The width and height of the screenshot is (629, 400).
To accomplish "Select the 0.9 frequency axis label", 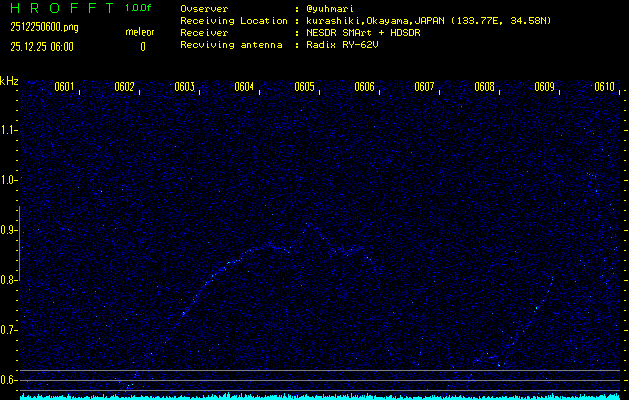I will click(9, 230).
